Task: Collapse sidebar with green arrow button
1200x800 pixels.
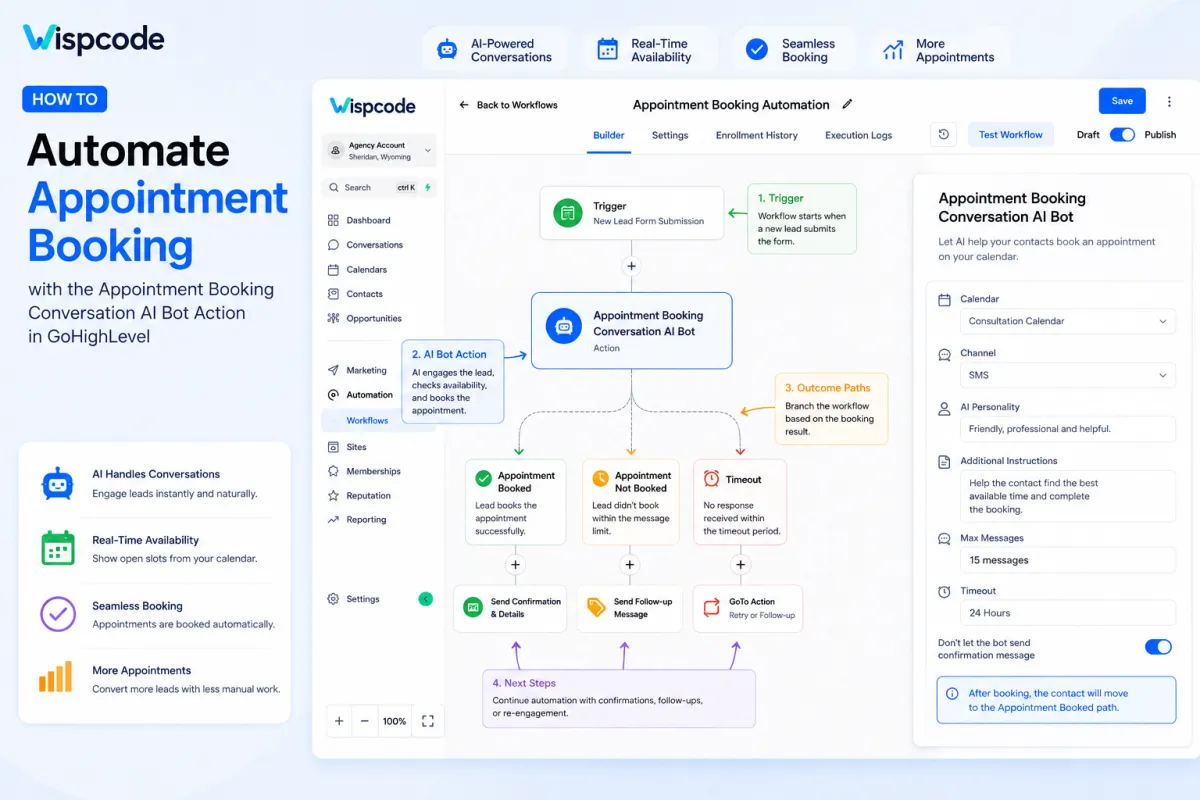Action: point(425,599)
